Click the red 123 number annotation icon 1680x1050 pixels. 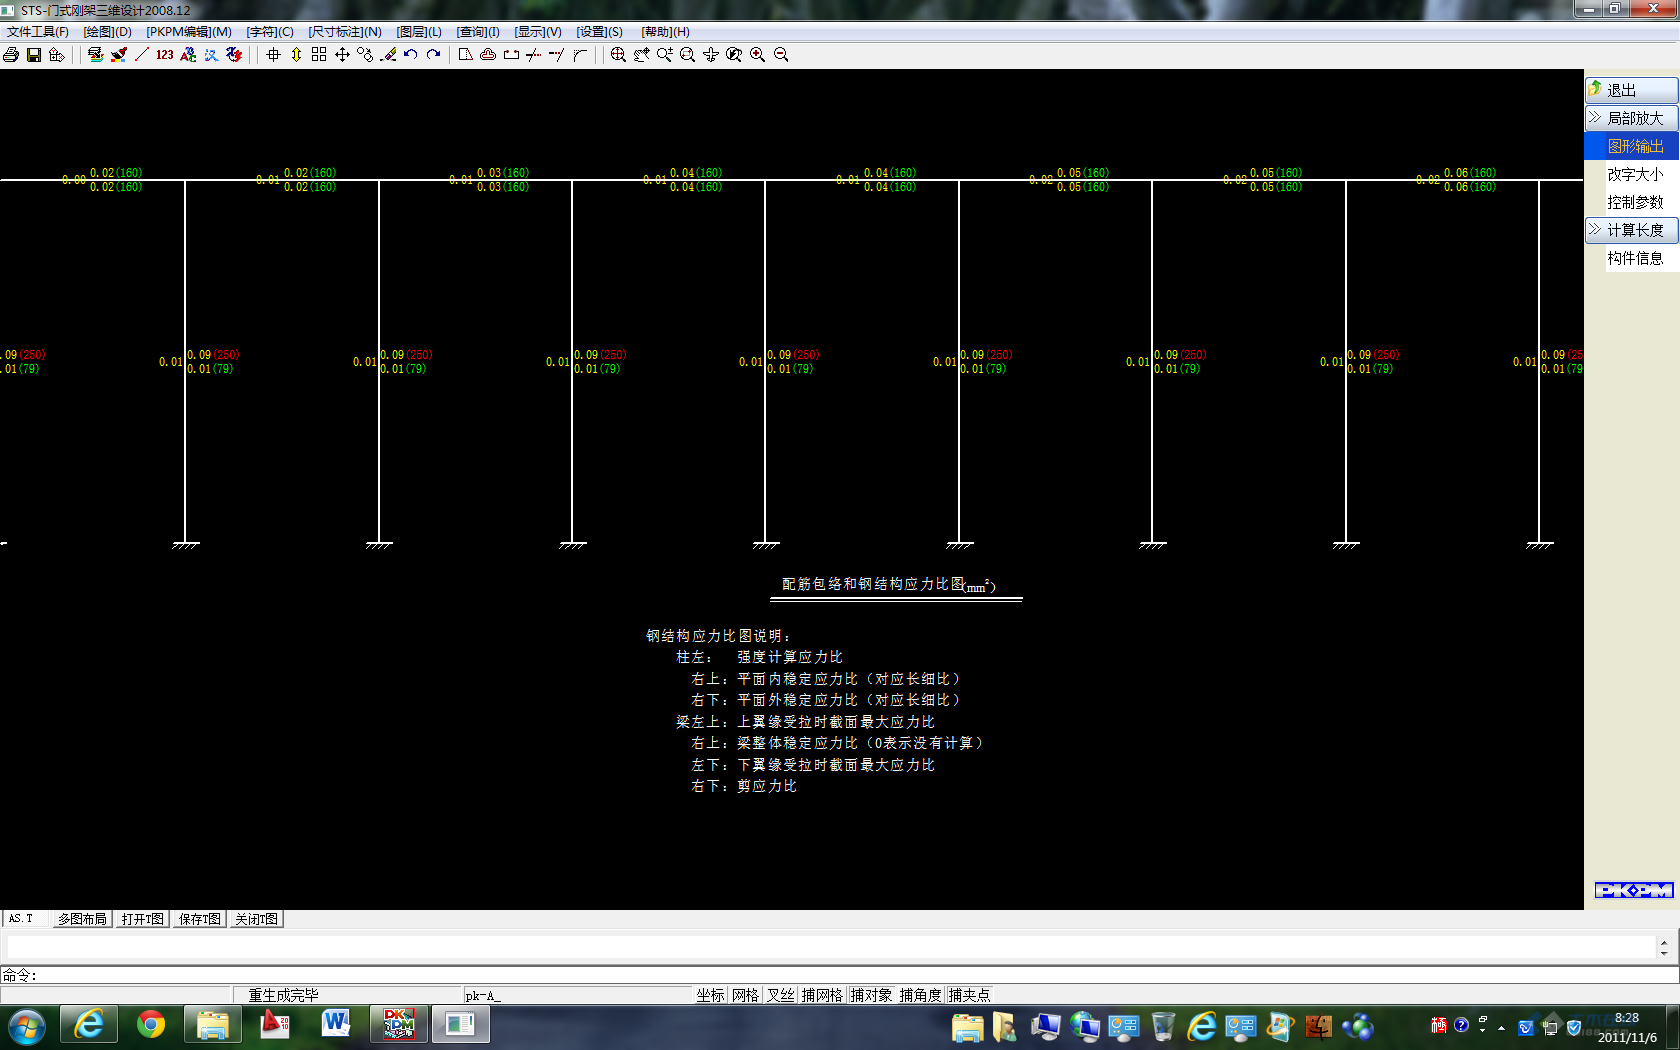coord(165,55)
